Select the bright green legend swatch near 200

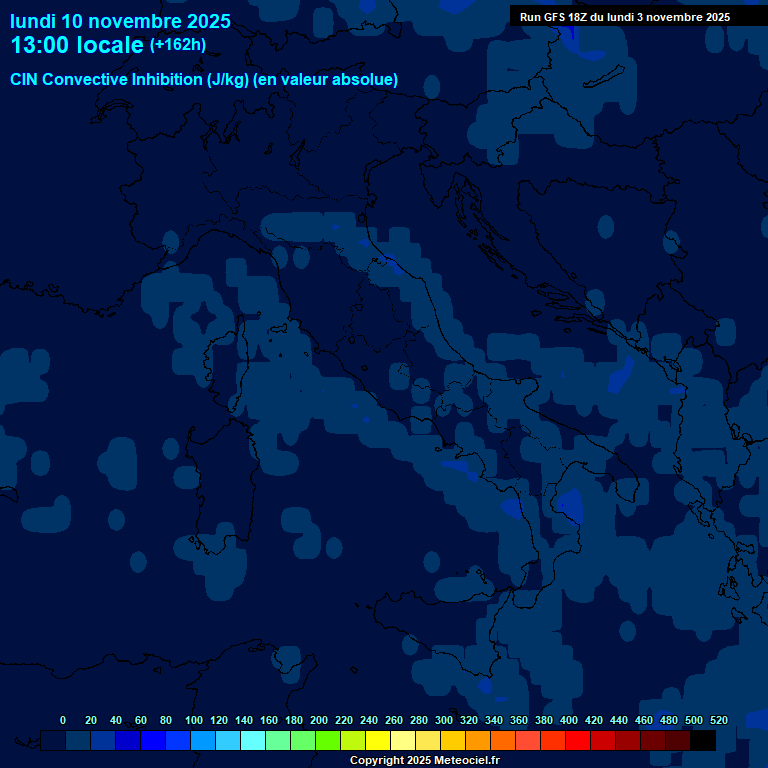coord(328,740)
